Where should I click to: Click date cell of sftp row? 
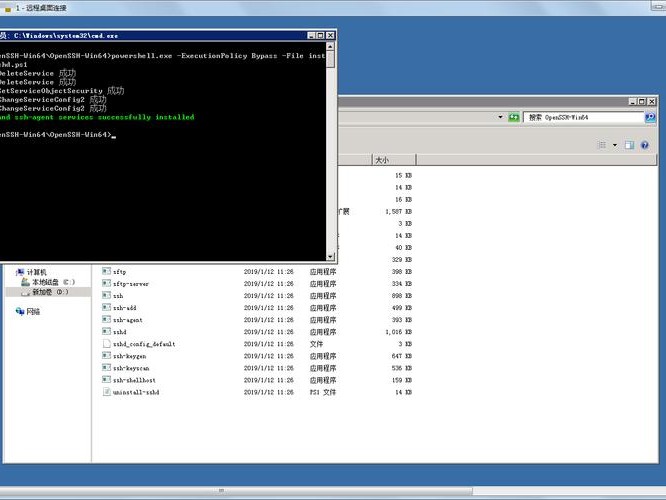[268, 271]
